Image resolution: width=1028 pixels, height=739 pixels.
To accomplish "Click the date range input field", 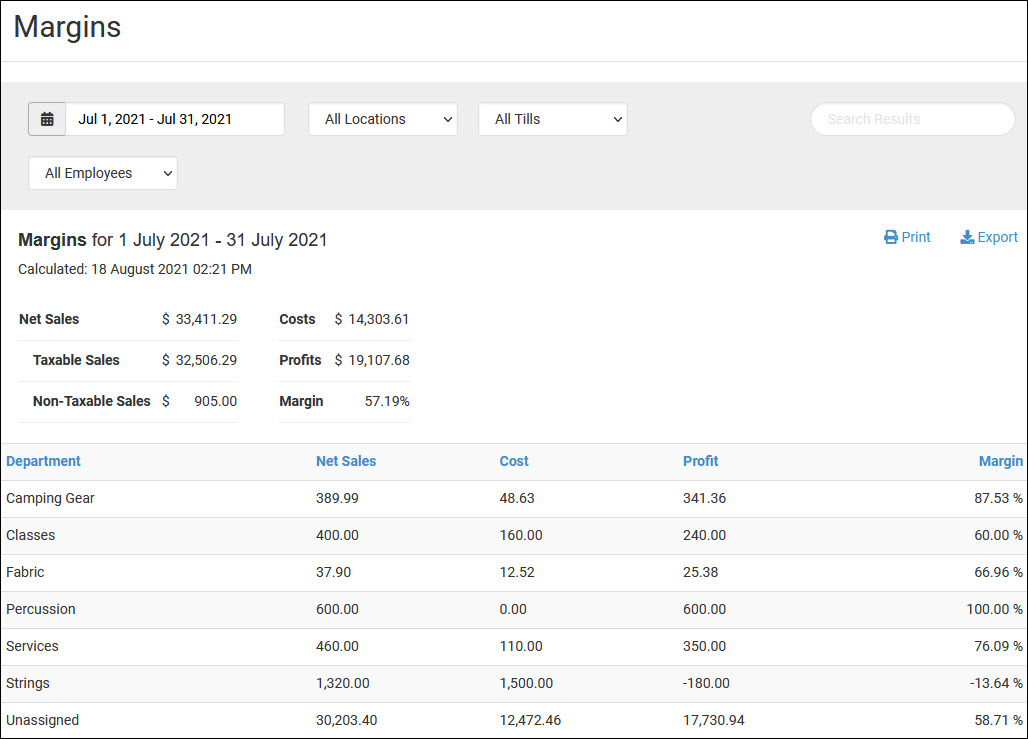I will point(175,119).
